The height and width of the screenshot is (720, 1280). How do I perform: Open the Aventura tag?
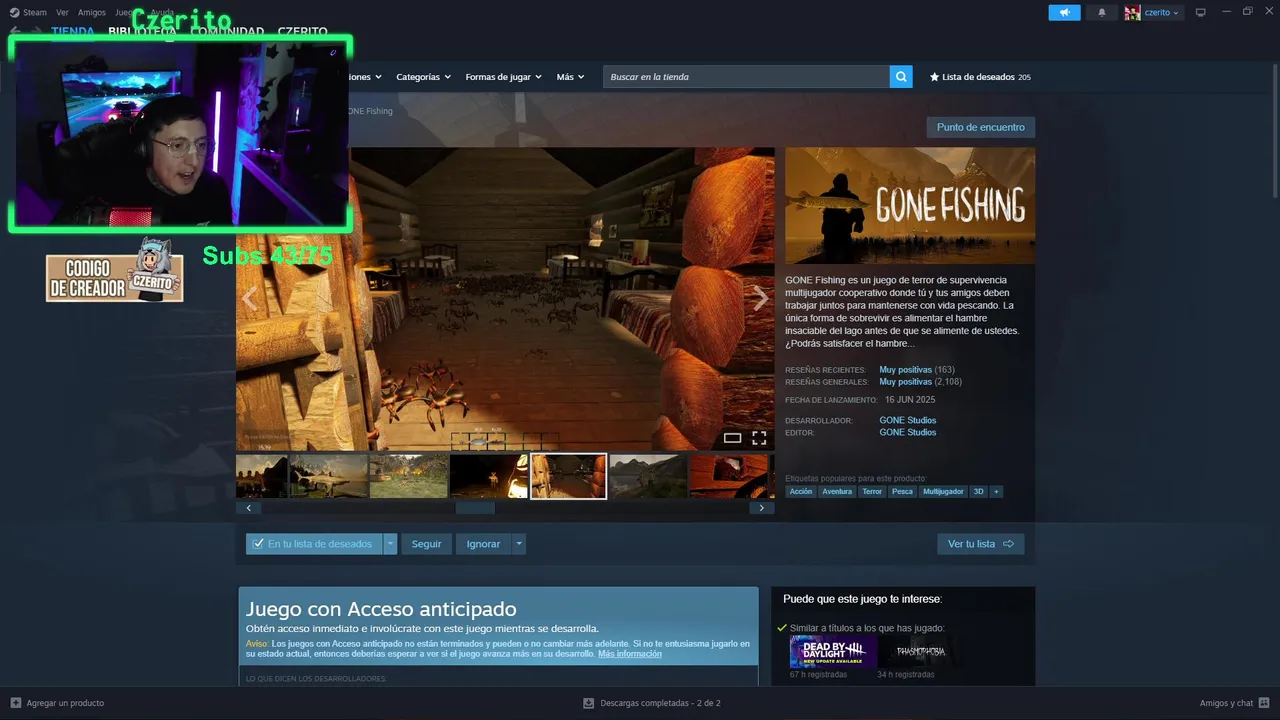[837, 492]
